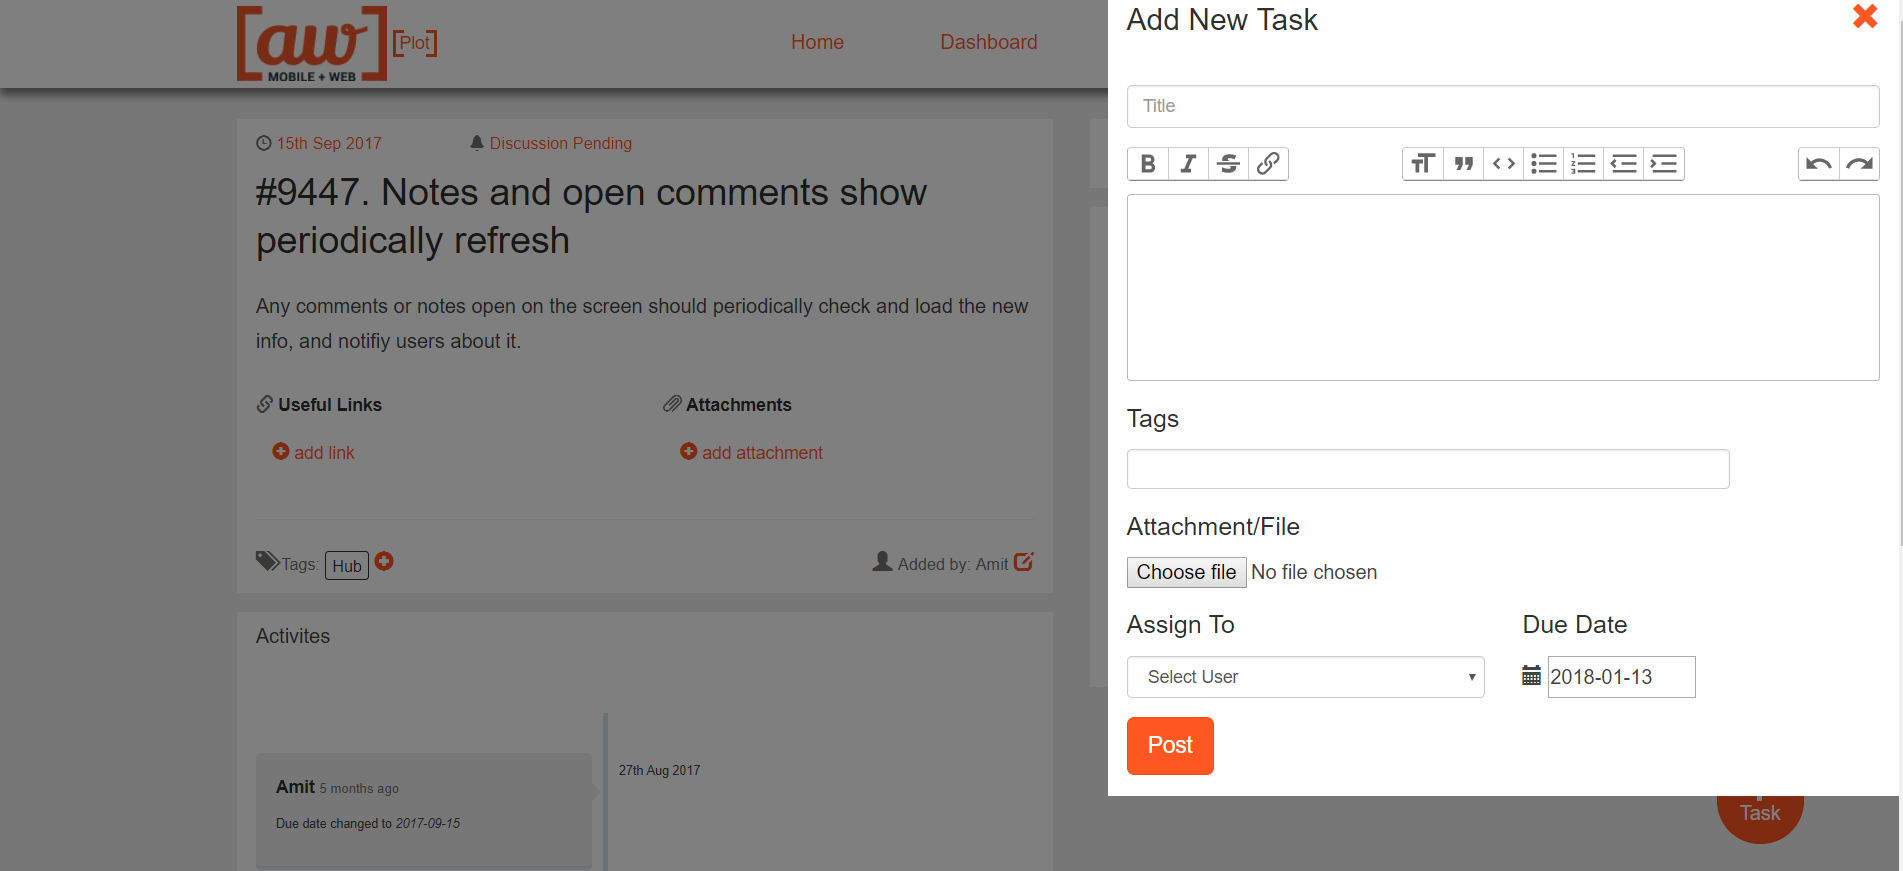The image size is (1903, 871).
Task: Create a numbered list in the editor
Action: 1583,164
